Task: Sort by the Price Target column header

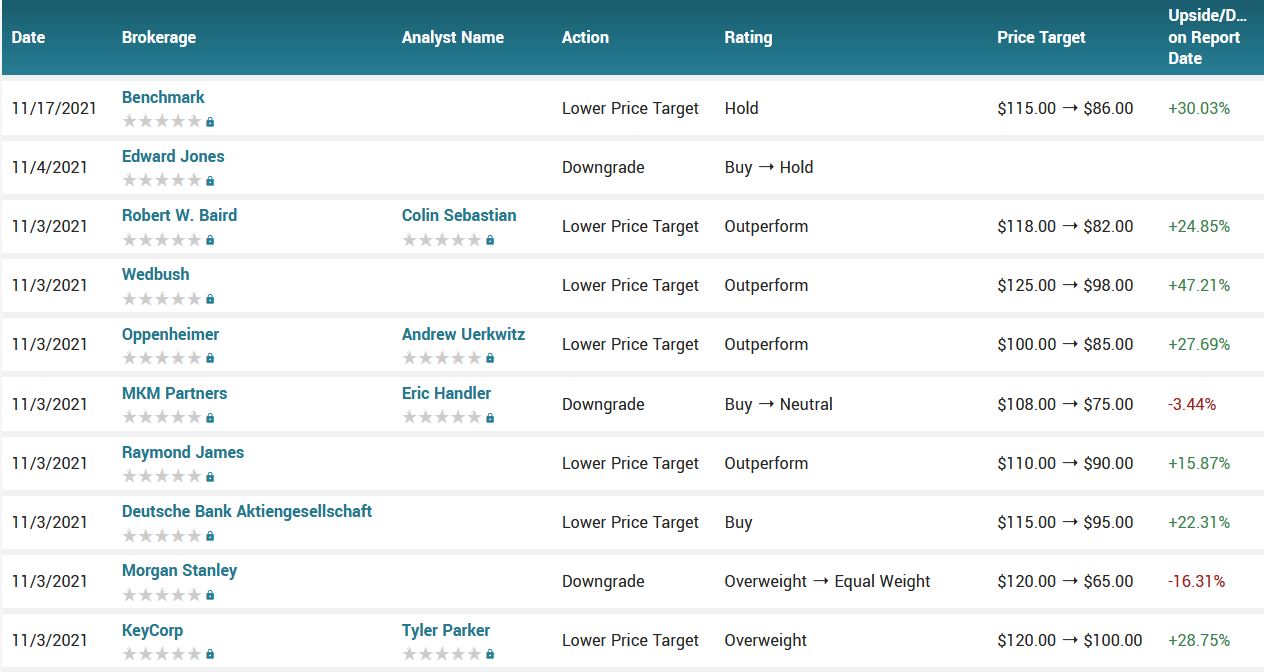Action: [x=1041, y=37]
